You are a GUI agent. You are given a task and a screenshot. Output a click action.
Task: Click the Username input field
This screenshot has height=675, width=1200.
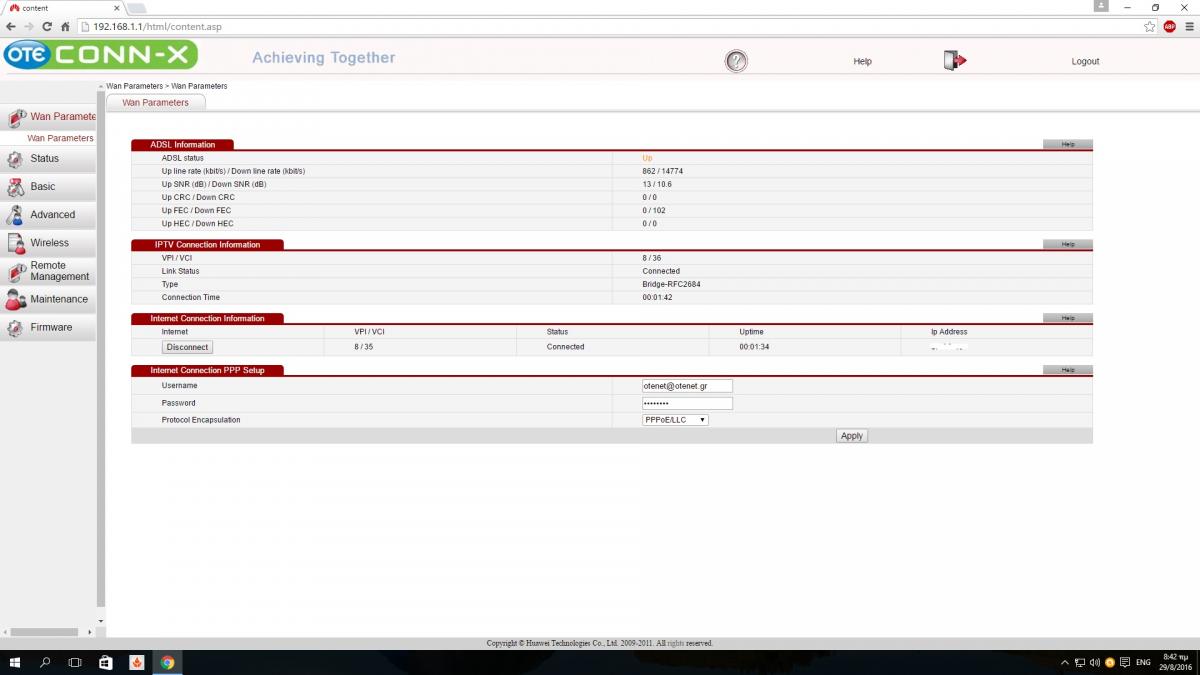(x=687, y=386)
